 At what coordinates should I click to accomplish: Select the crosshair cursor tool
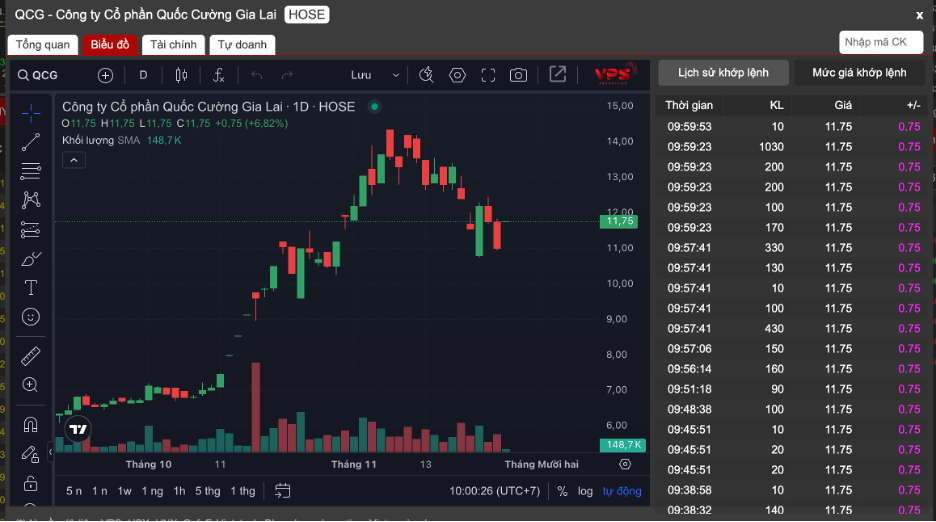(x=30, y=113)
